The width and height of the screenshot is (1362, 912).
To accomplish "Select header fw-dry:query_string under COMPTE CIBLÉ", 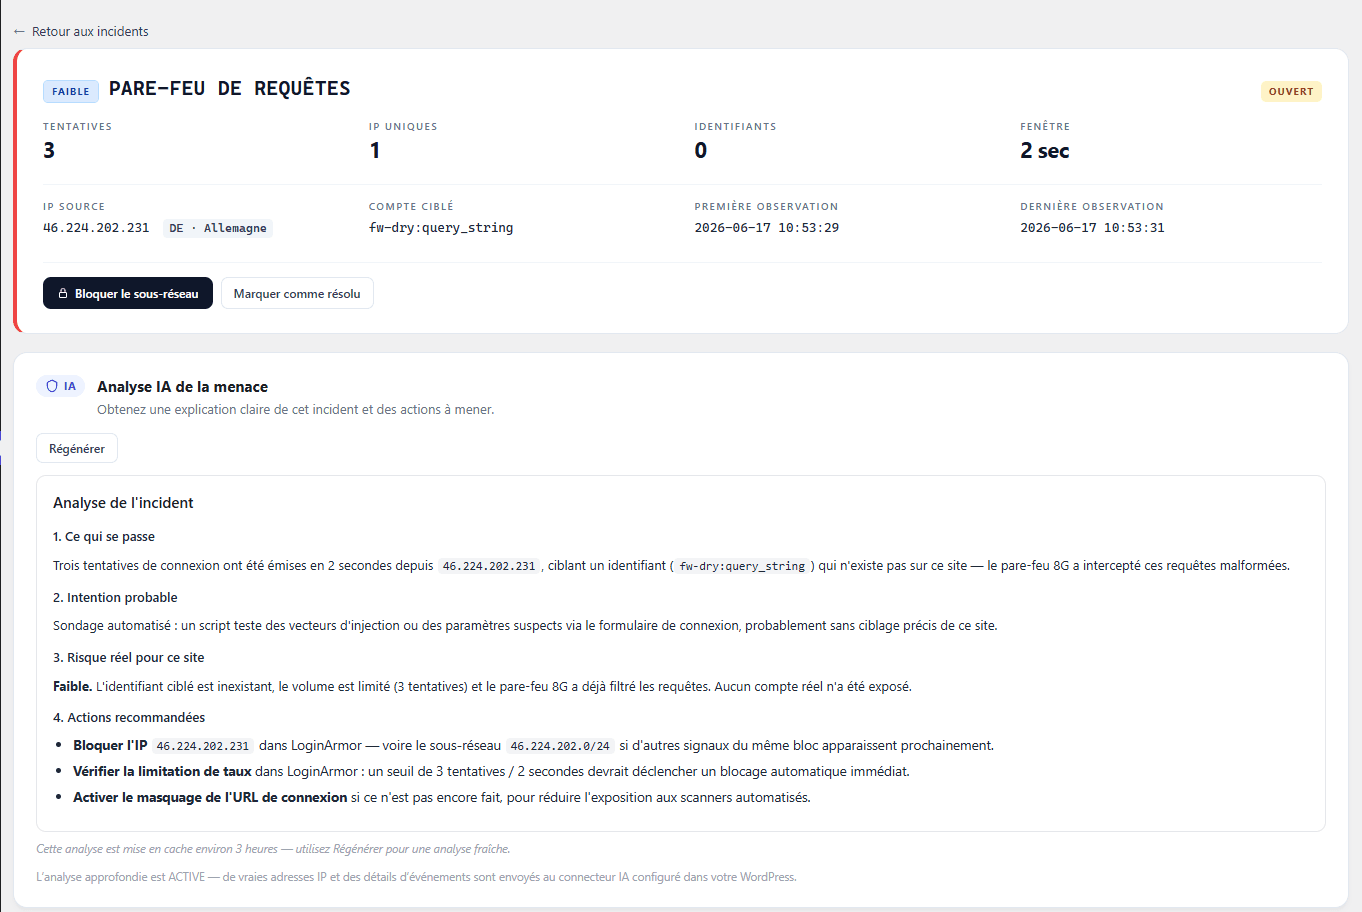I will tap(441, 227).
